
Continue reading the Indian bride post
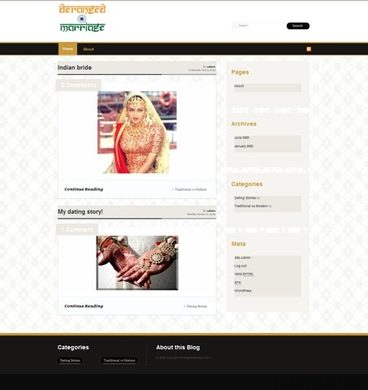tap(84, 189)
